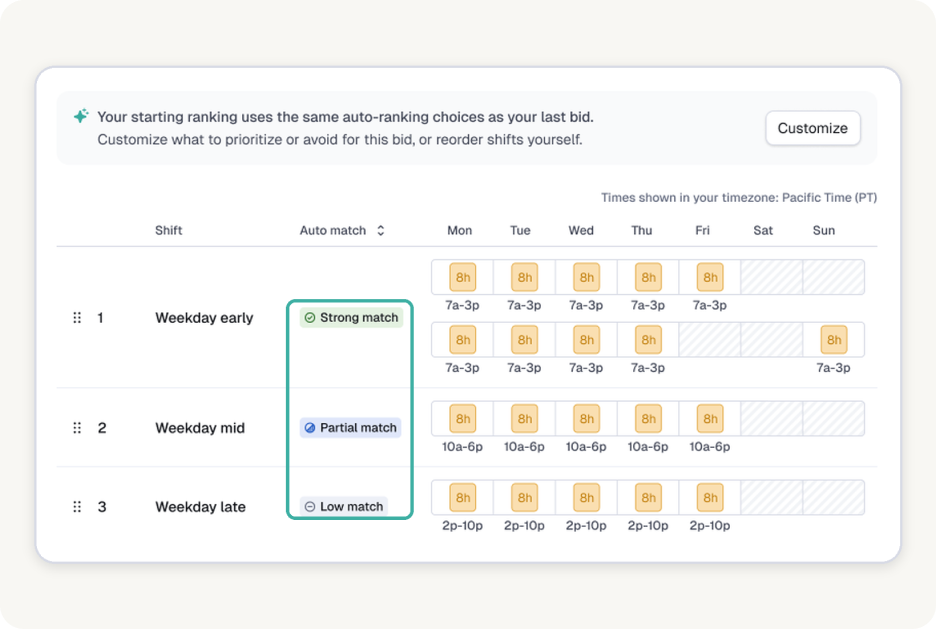The width and height of the screenshot is (936, 629).
Task: Click Monday 2p-10p time label
Action: tap(463, 525)
